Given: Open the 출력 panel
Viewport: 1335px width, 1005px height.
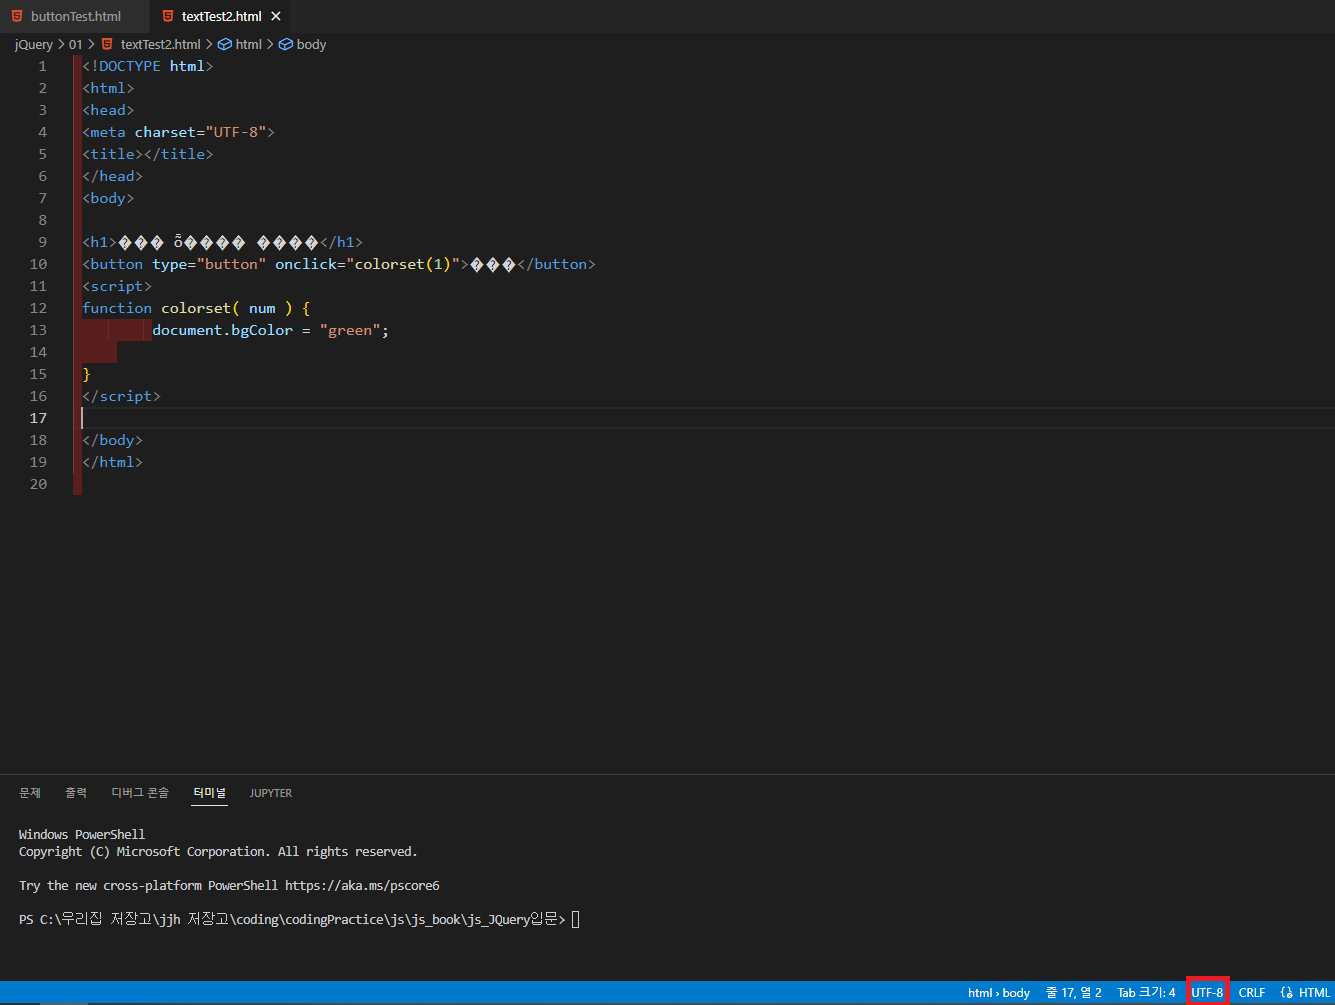Looking at the screenshot, I should pyautogui.click(x=75, y=792).
